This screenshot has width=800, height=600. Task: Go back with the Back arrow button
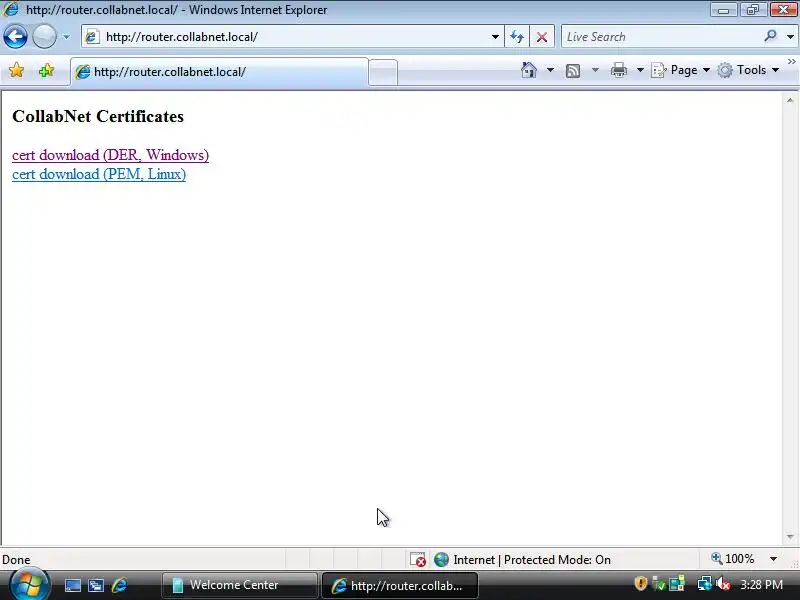point(15,37)
